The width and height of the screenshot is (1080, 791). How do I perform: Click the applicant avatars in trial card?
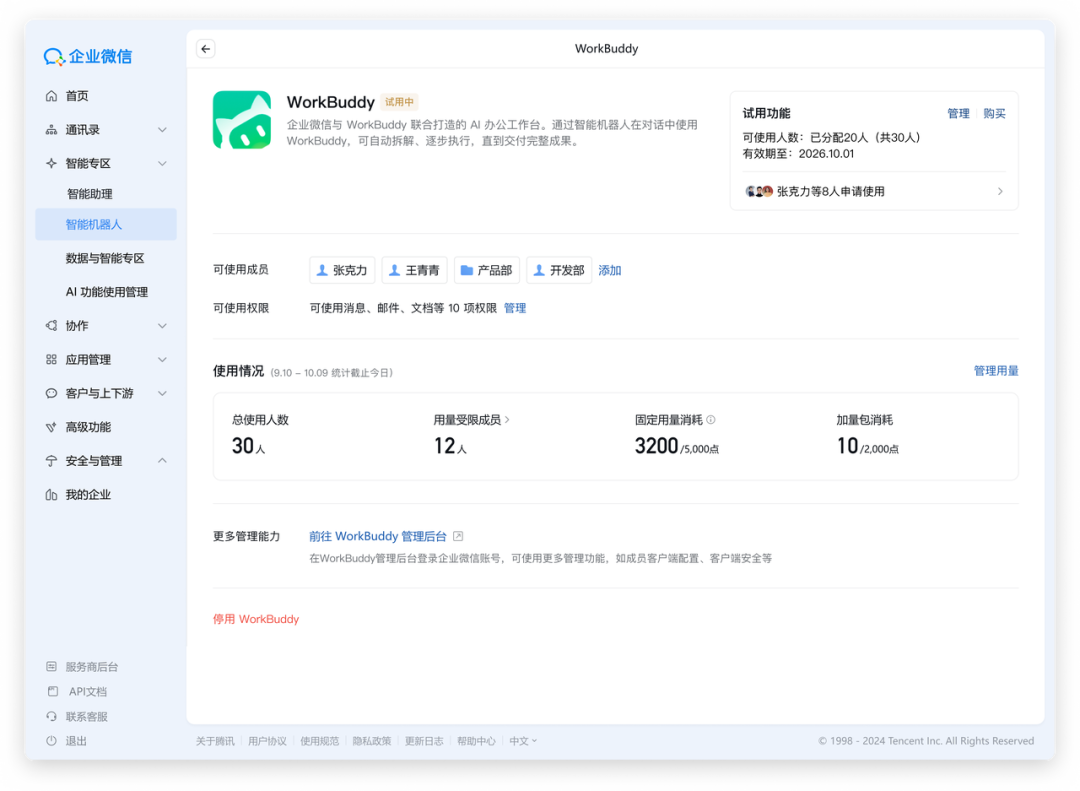tap(758, 192)
